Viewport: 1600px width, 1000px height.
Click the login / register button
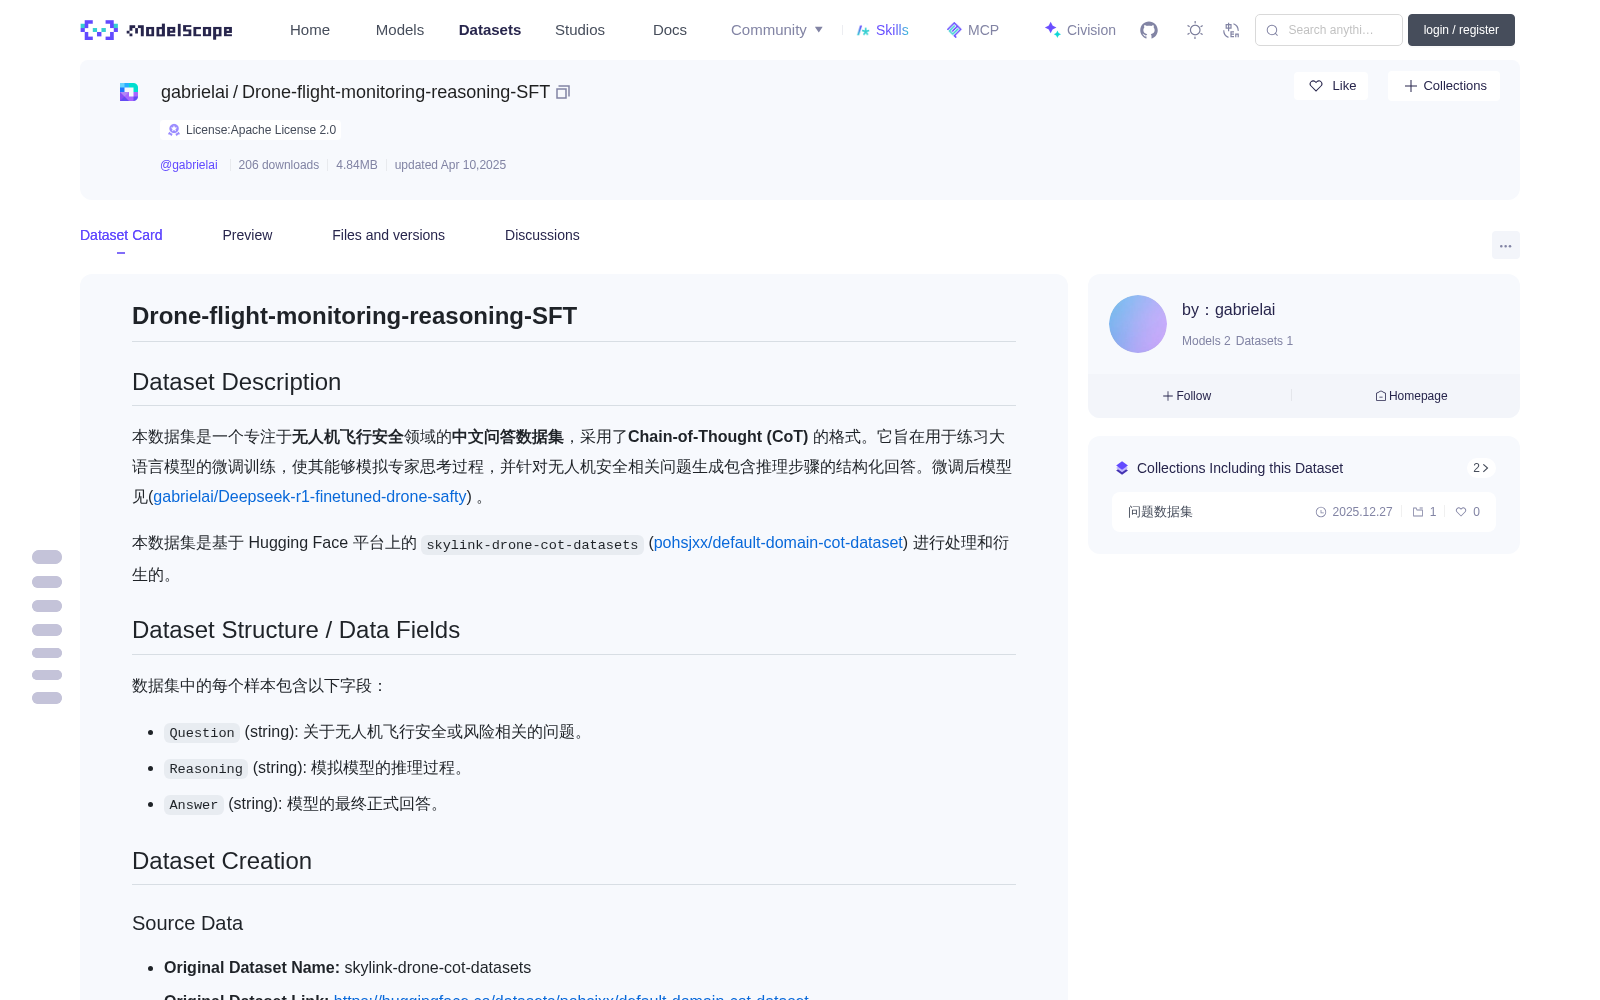point(1461,30)
